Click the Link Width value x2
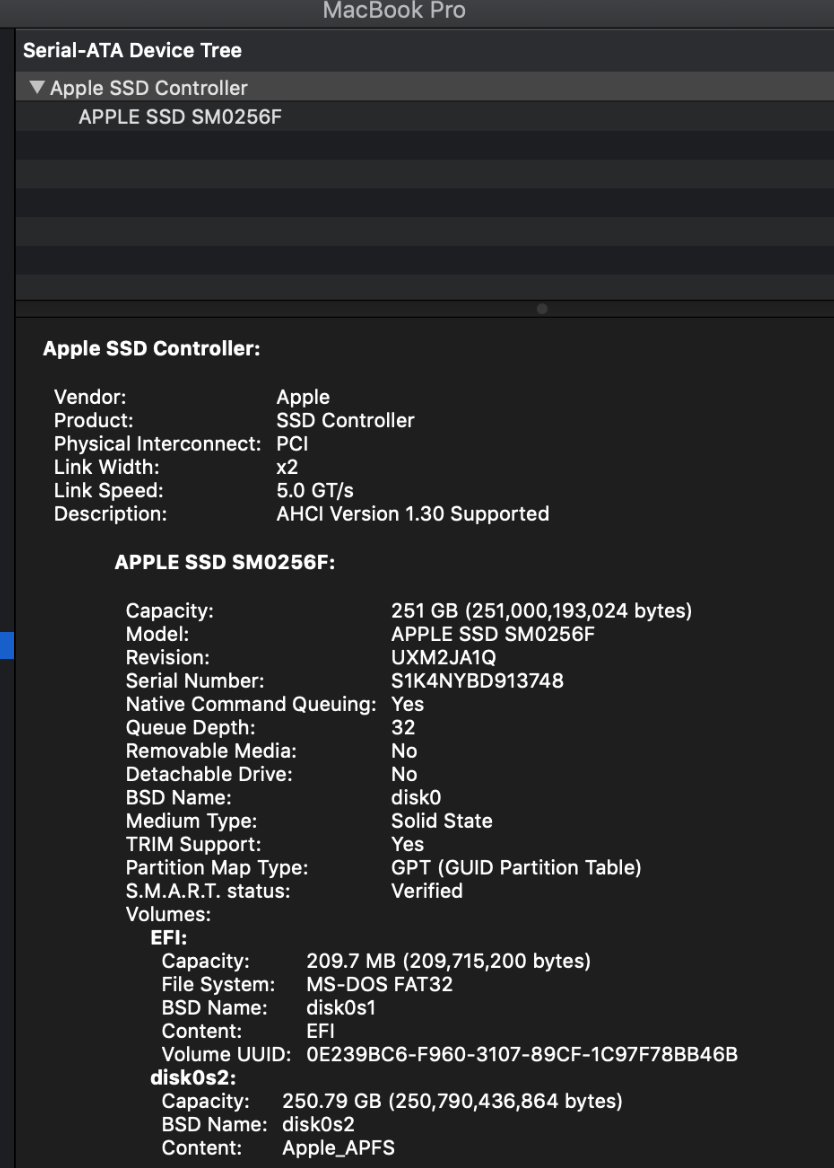Viewport: 834px width, 1168px height. (287, 467)
